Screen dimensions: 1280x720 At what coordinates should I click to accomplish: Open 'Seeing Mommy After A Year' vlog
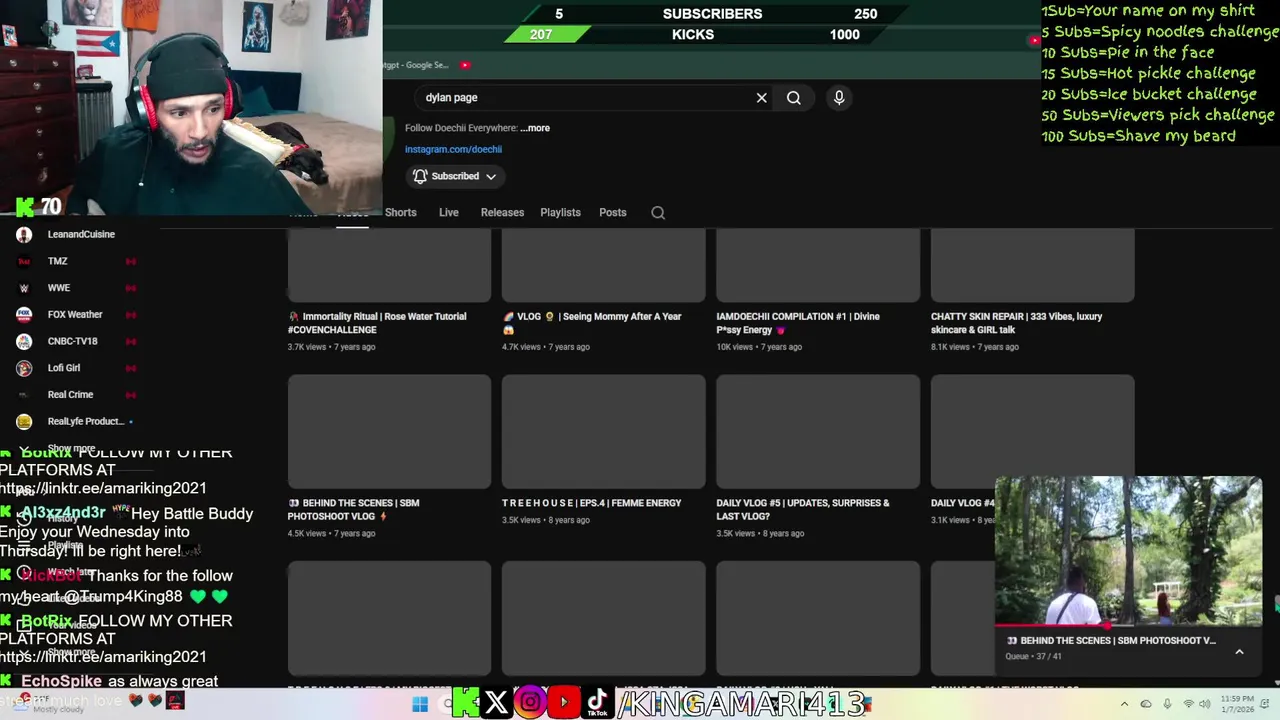pos(592,323)
